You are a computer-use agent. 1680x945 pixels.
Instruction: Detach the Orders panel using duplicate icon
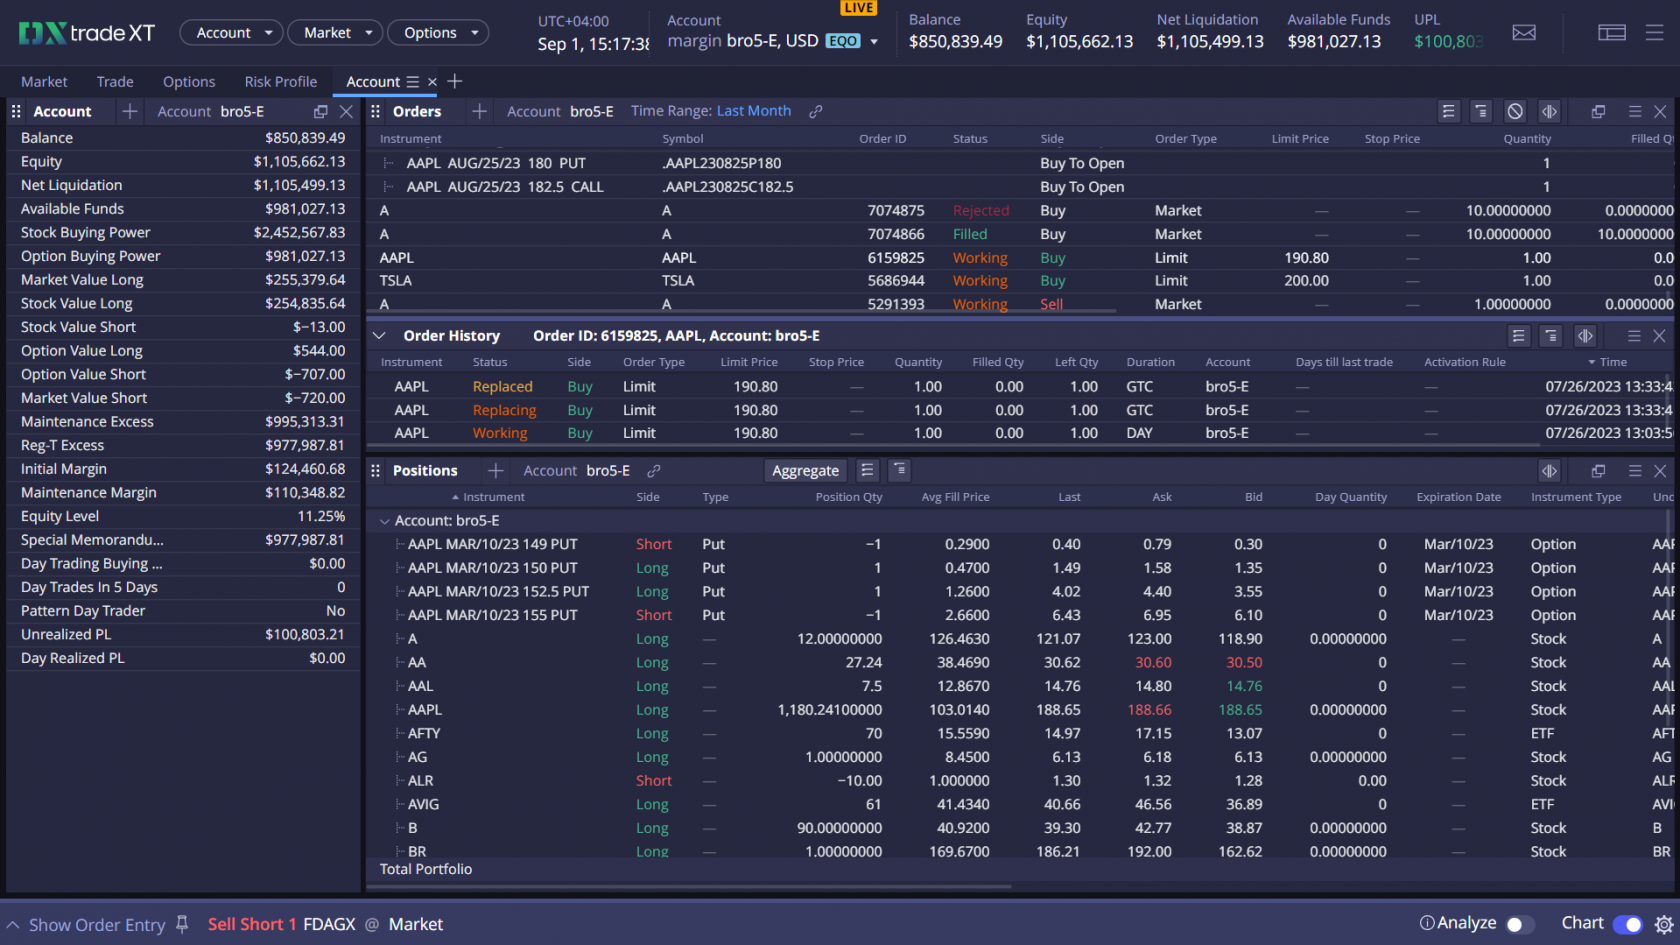pos(1597,111)
